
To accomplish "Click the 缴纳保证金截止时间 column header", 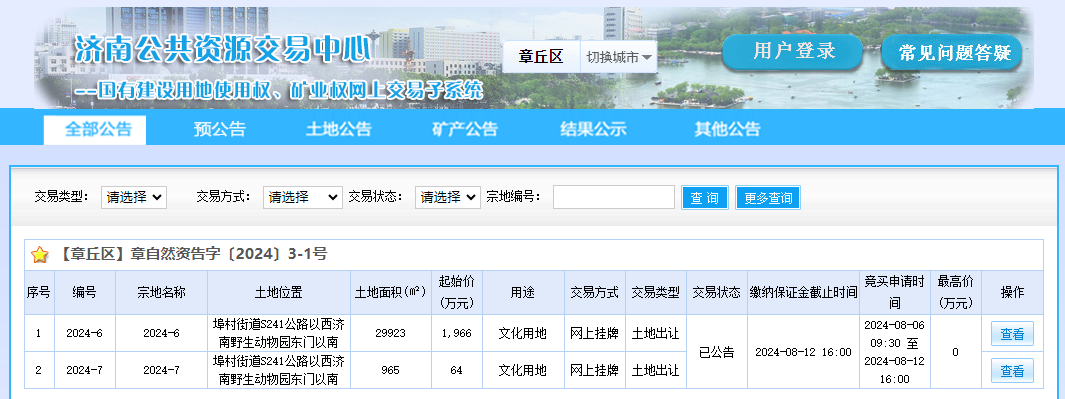I will 803,292.
